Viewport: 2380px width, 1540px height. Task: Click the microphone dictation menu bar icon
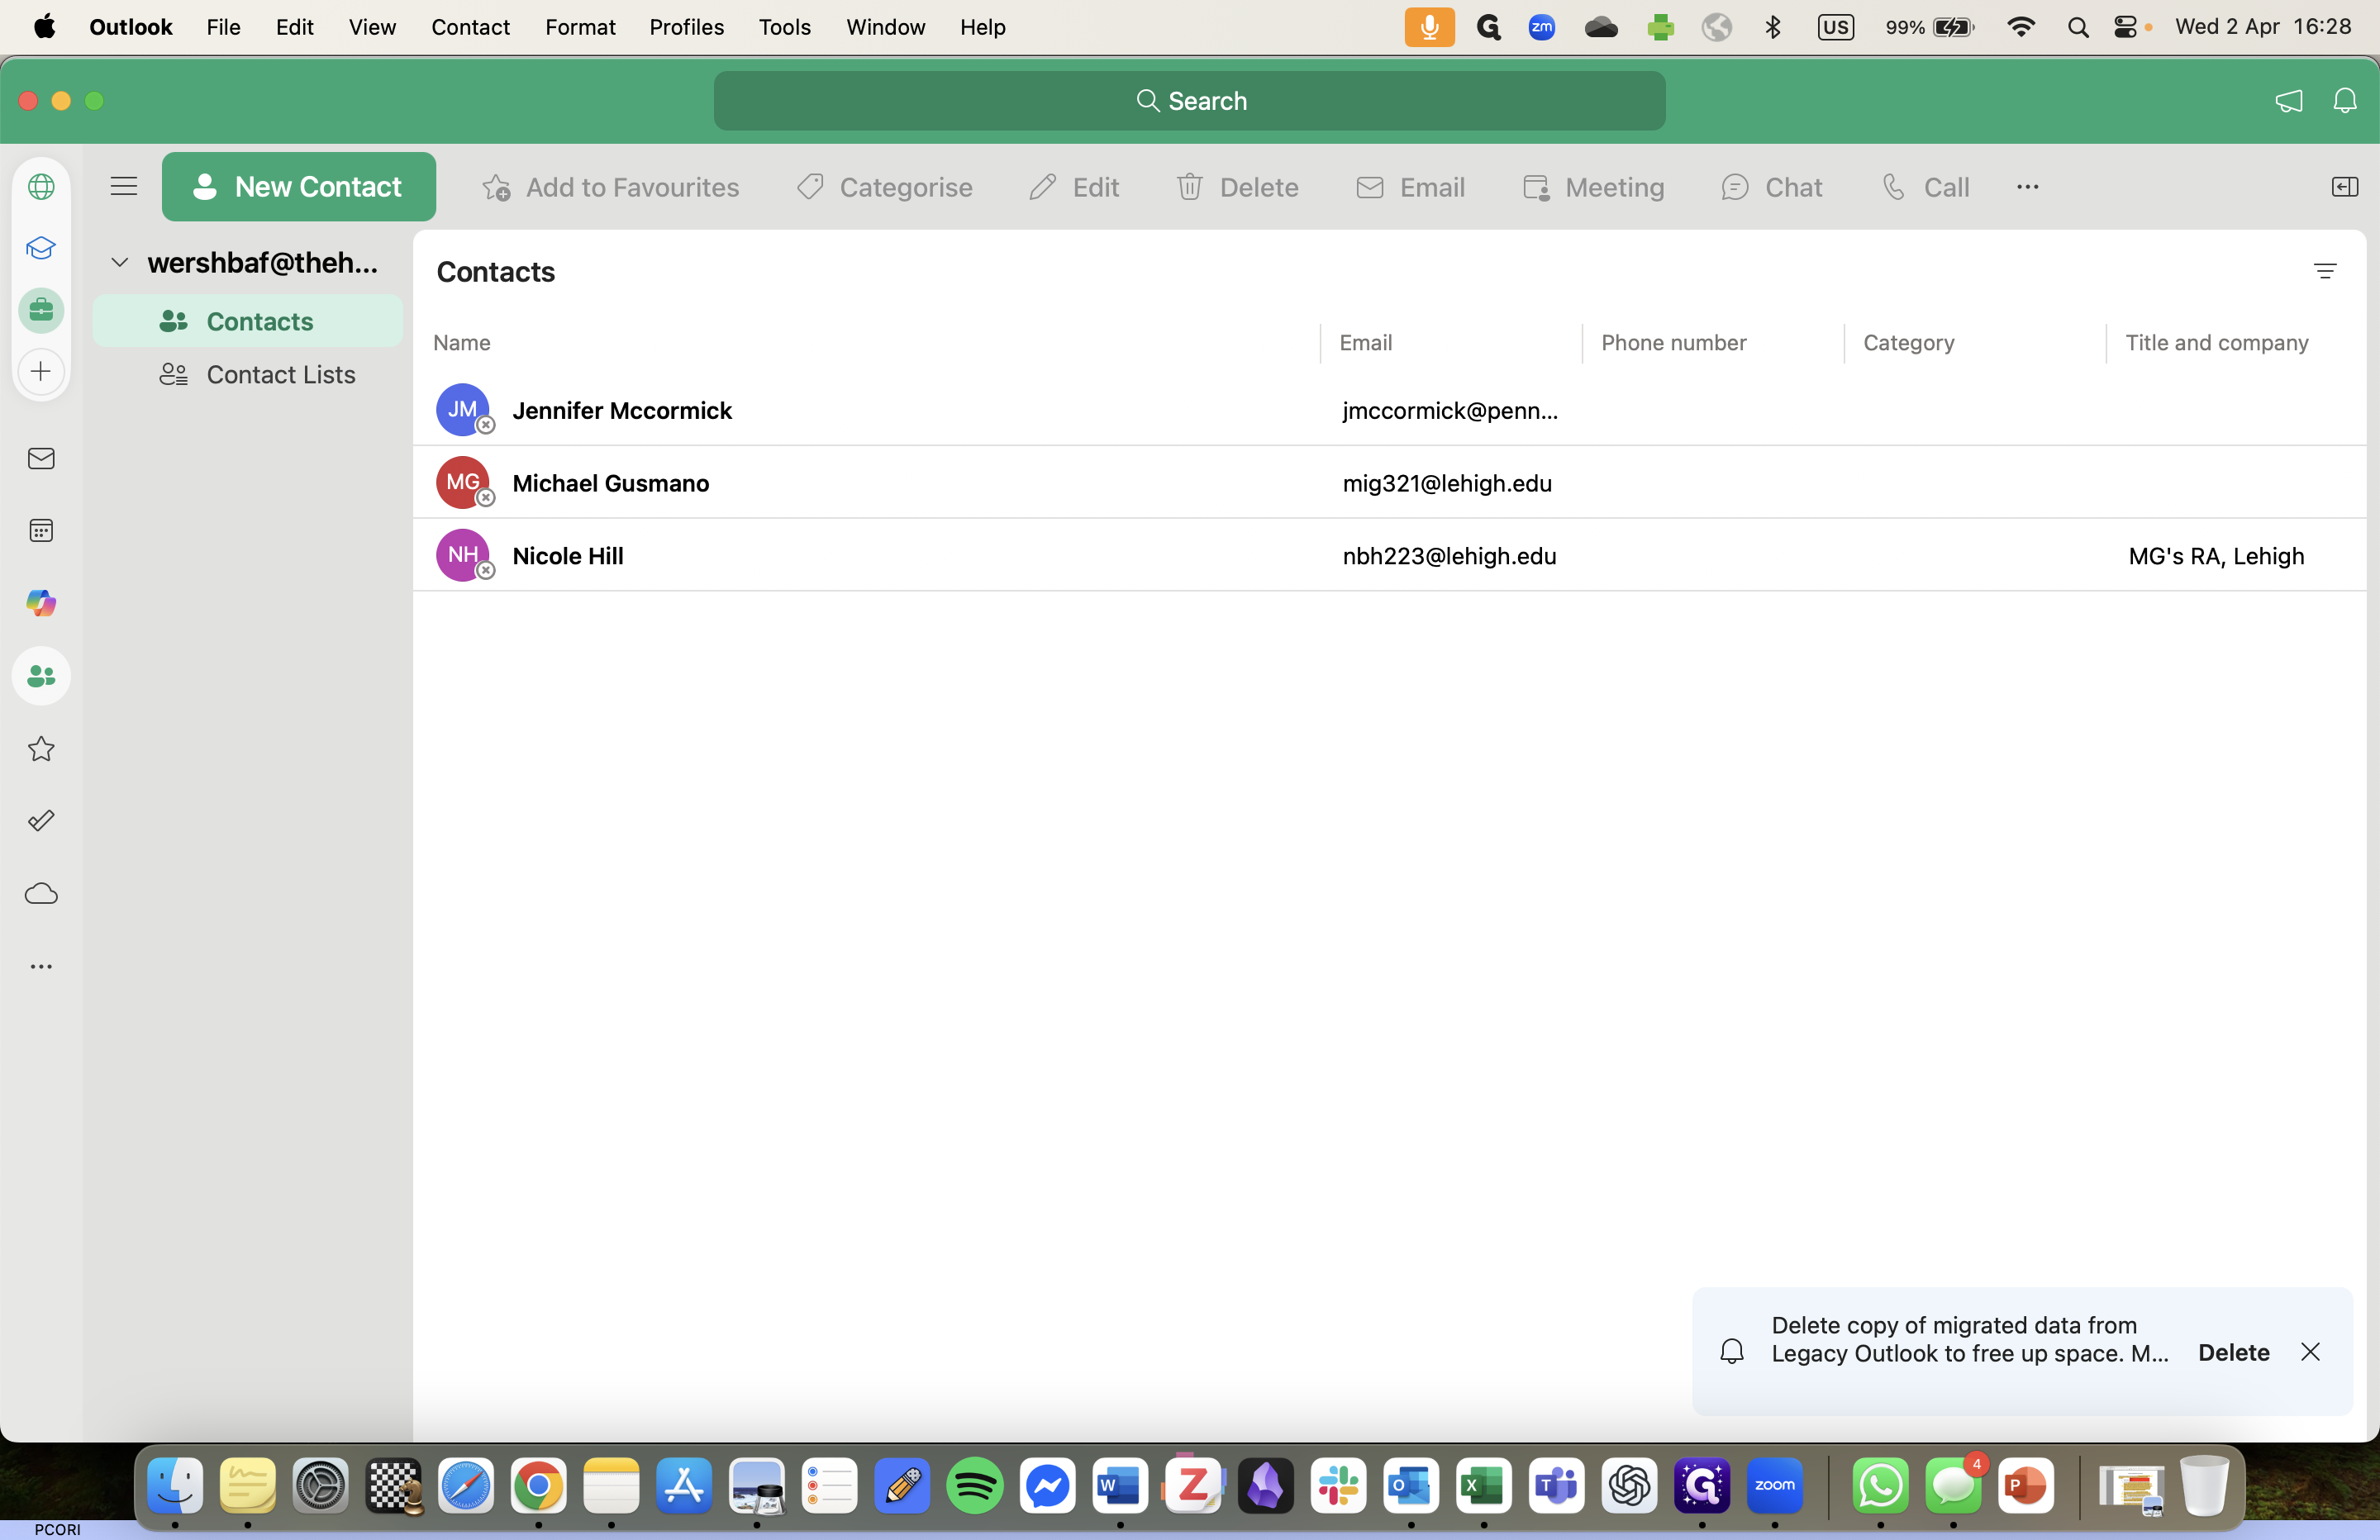coord(1429,27)
